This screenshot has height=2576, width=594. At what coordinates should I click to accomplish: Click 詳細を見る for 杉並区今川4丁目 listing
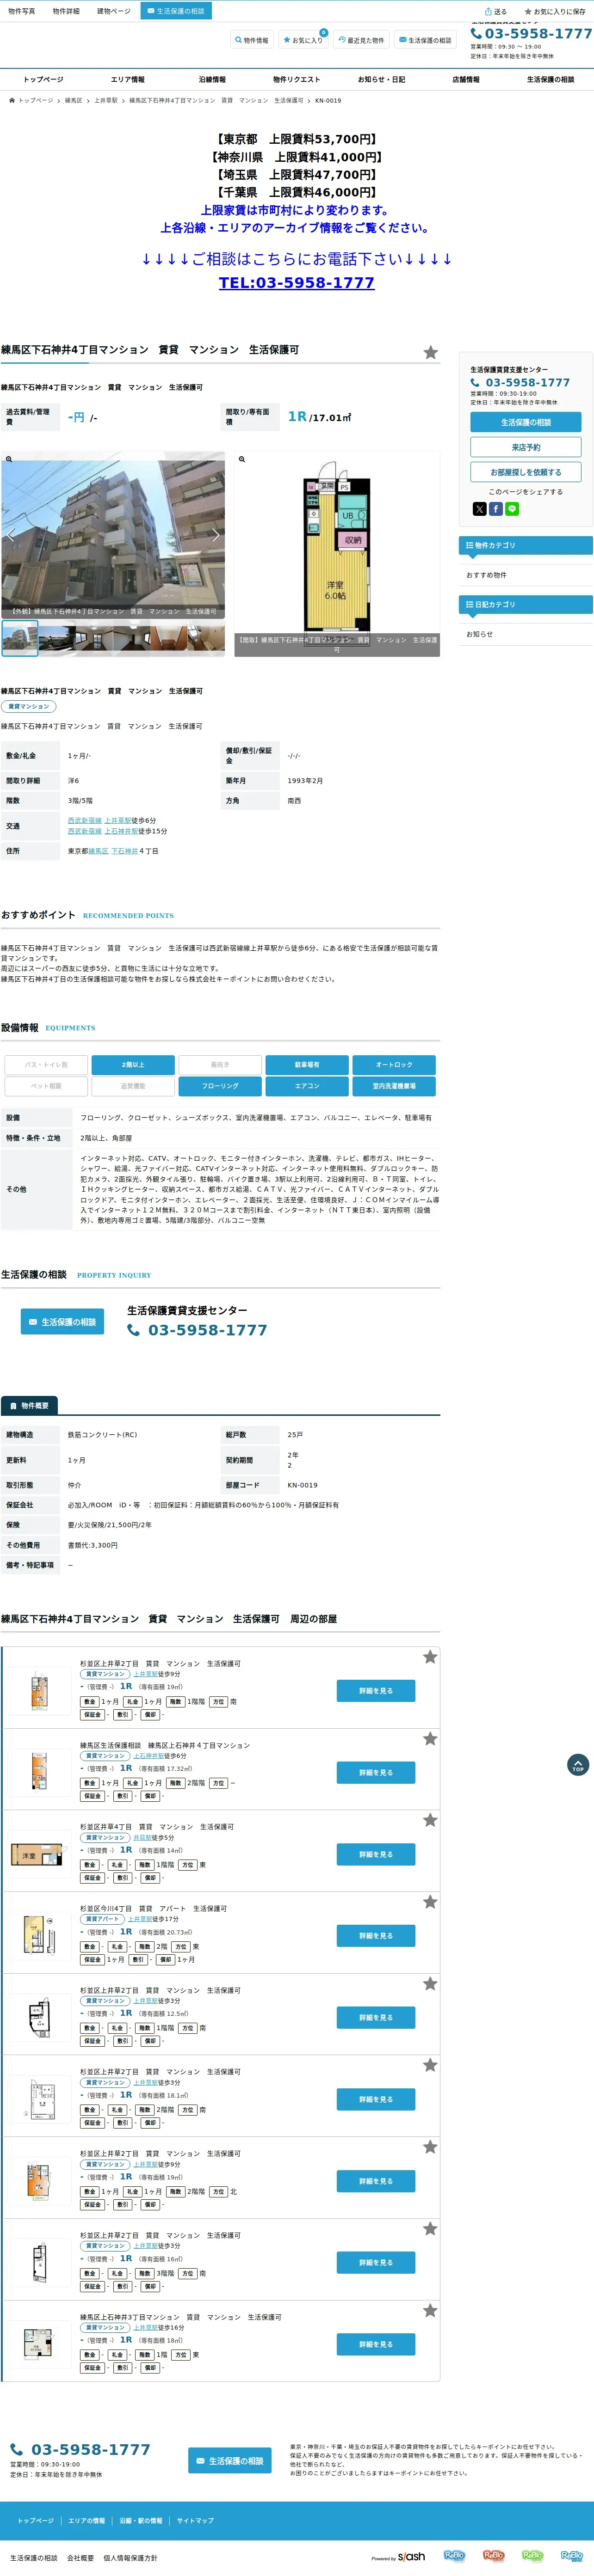point(376,1936)
